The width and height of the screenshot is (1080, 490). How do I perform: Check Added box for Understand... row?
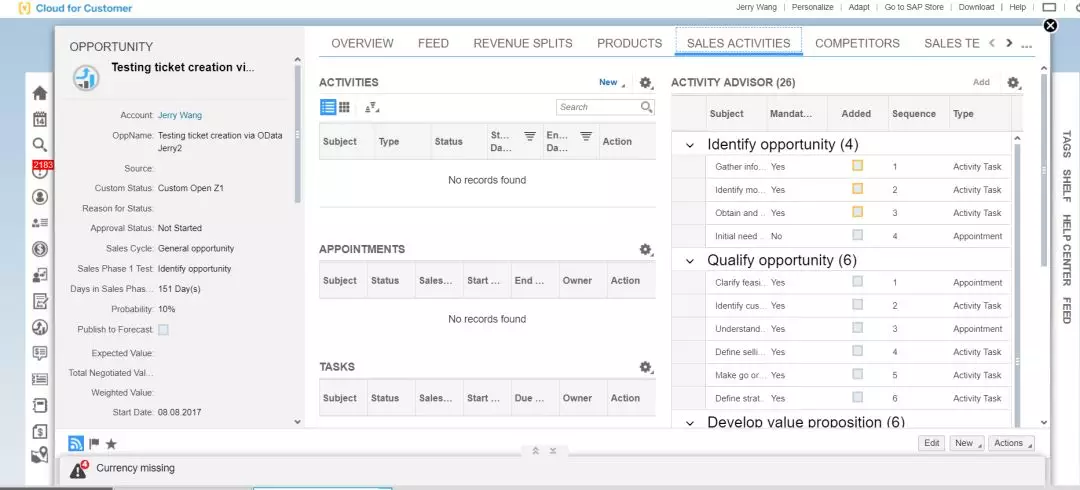click(858, 328)
